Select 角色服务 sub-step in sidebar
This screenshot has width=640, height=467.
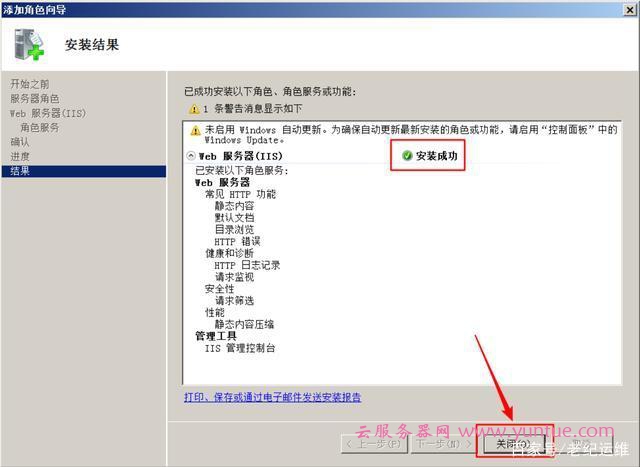pyautogui.click(x=40, y=128)
